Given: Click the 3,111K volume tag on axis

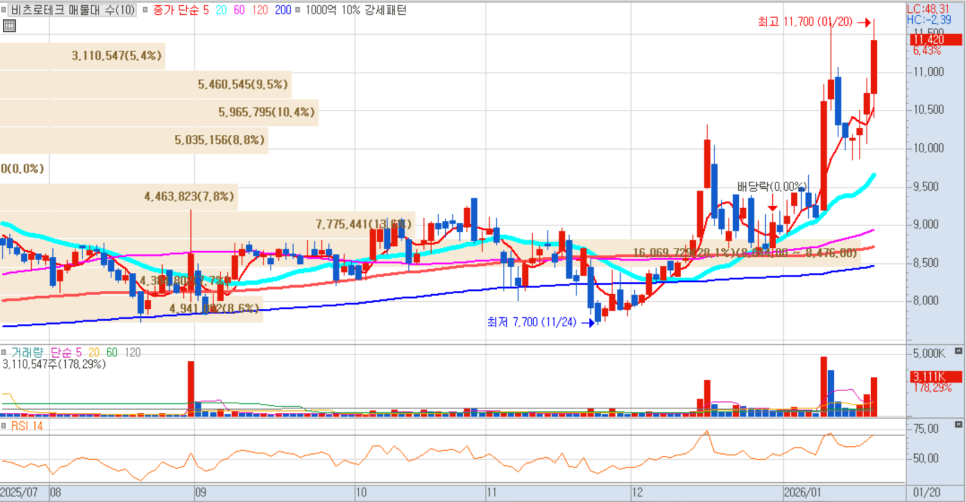Looking at the screenshot, I should [x=935, y=376].
